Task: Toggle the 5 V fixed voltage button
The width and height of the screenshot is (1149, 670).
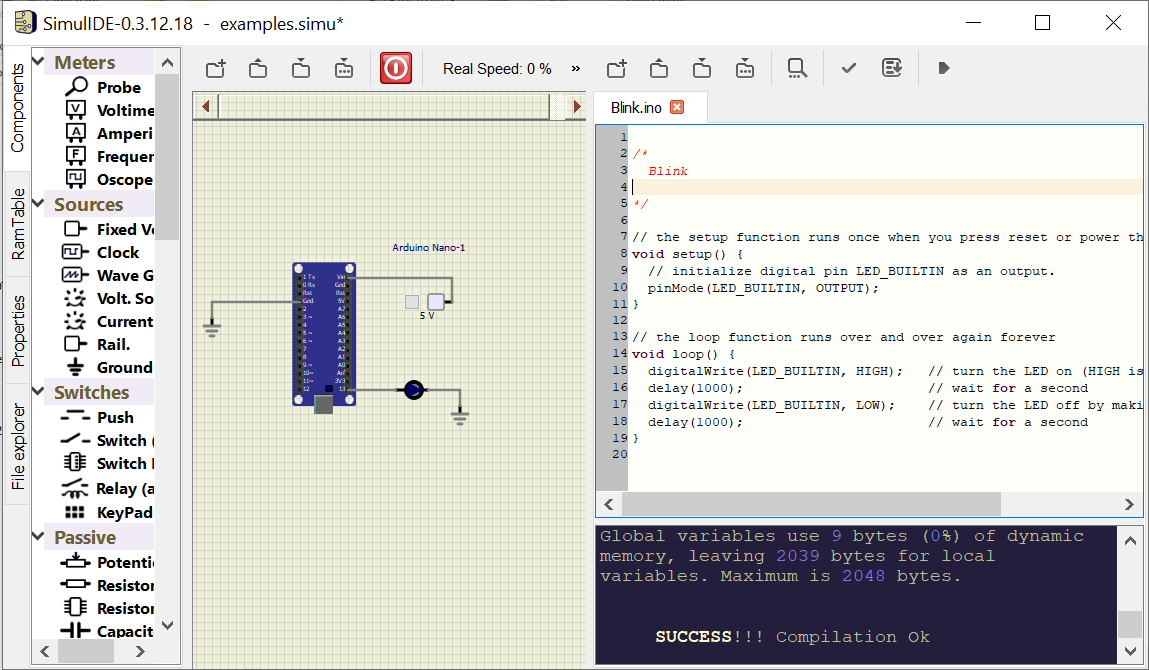Action: coord(412,301)
